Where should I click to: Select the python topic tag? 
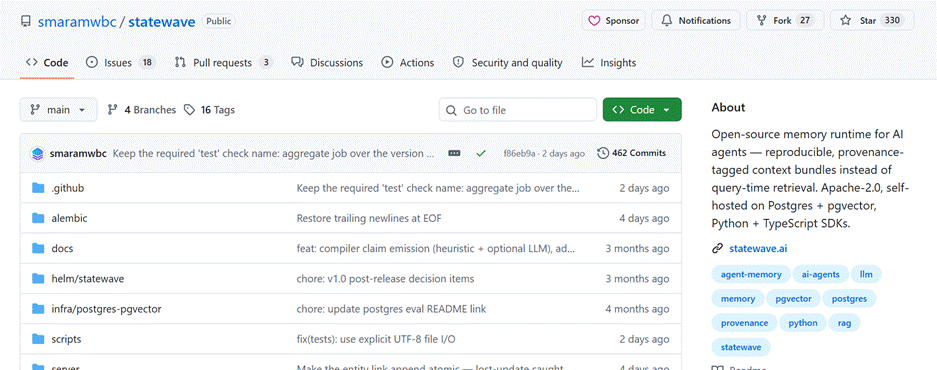click(x=803, y=323)
